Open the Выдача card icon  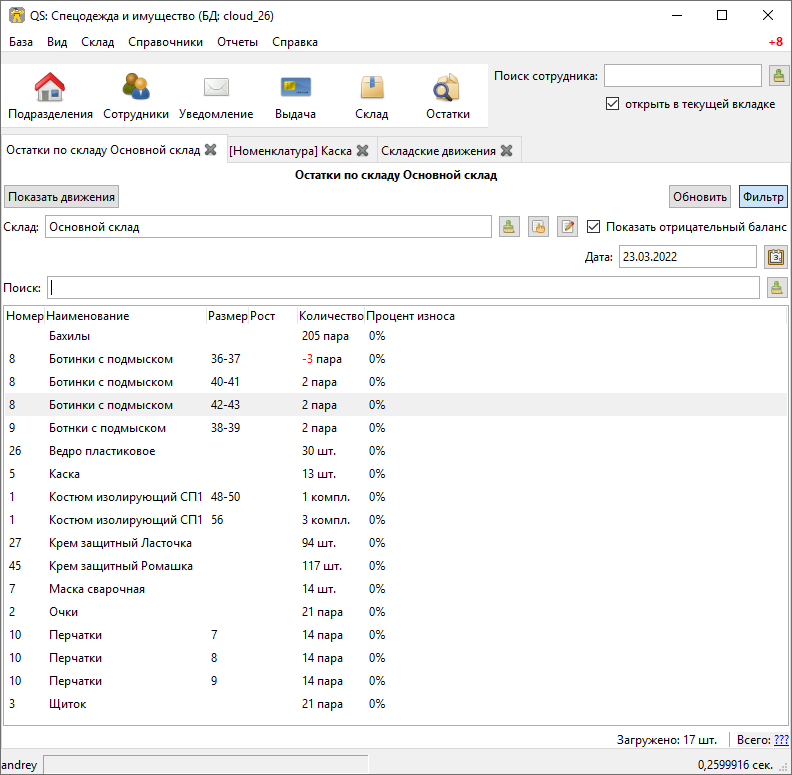coord(295,87)
